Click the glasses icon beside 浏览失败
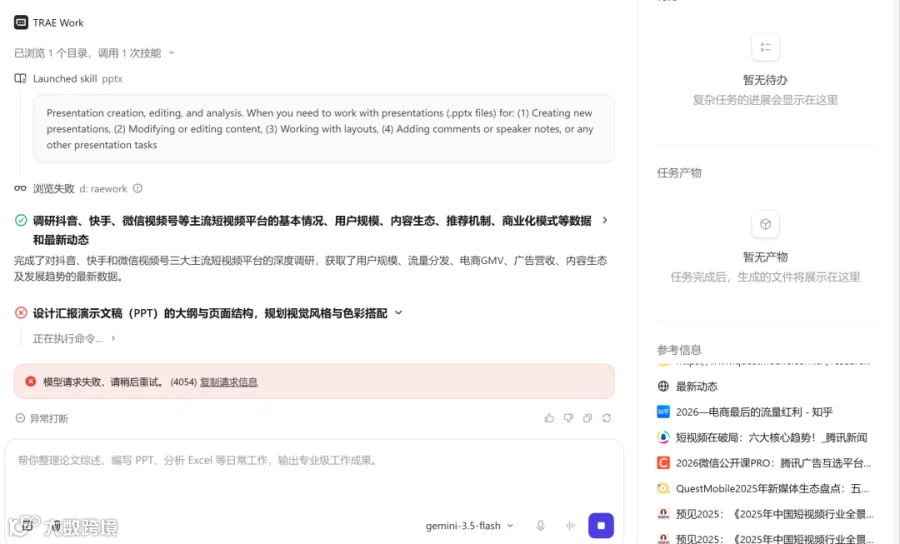Screen dimensions: 900x544 click(x=21, y=188)
